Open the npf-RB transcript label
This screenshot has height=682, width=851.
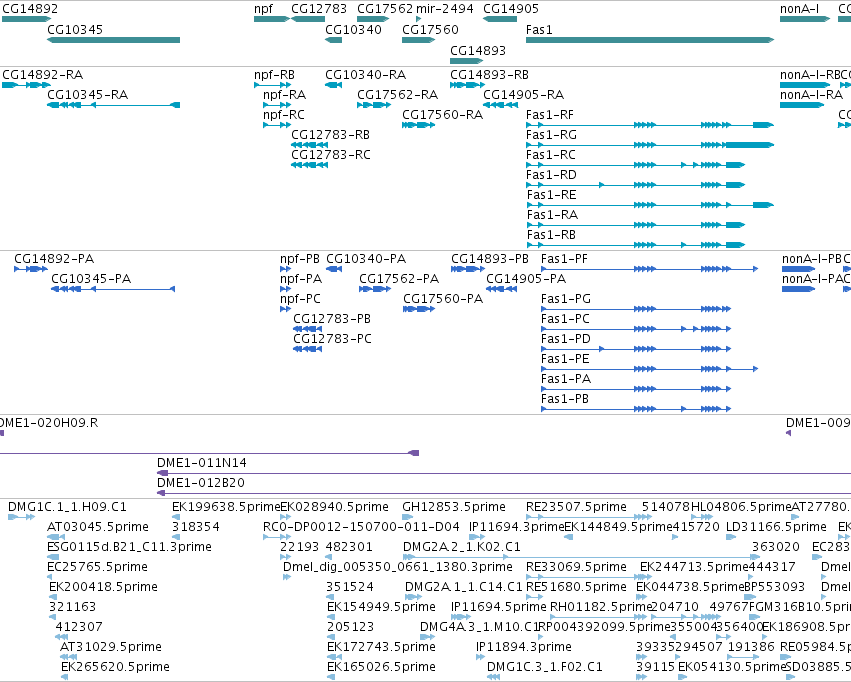(x=275, y=74)
